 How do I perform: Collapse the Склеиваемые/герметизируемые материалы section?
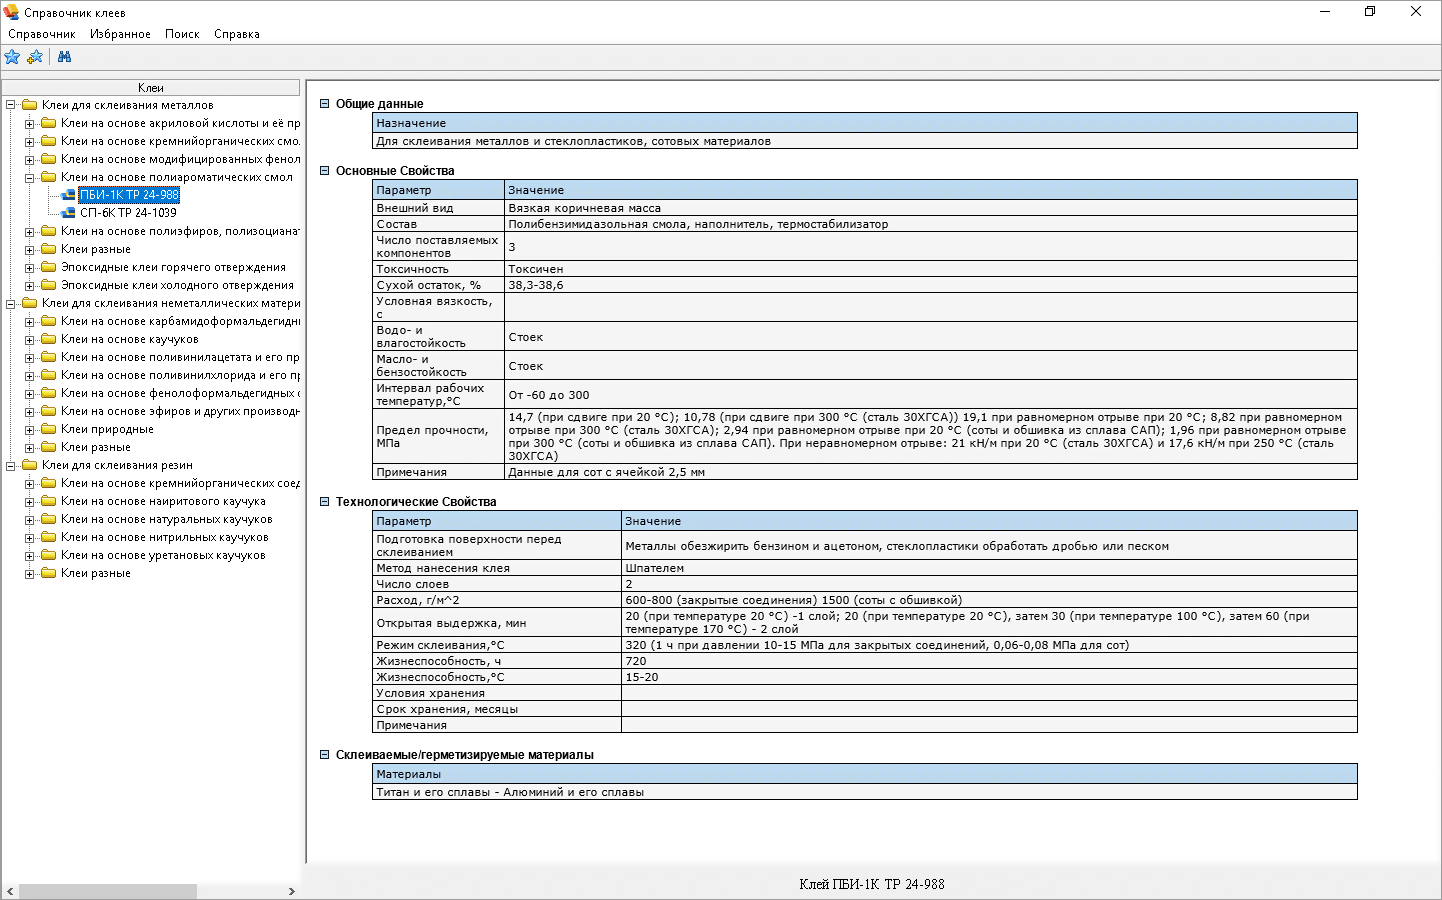pos(324,755)
